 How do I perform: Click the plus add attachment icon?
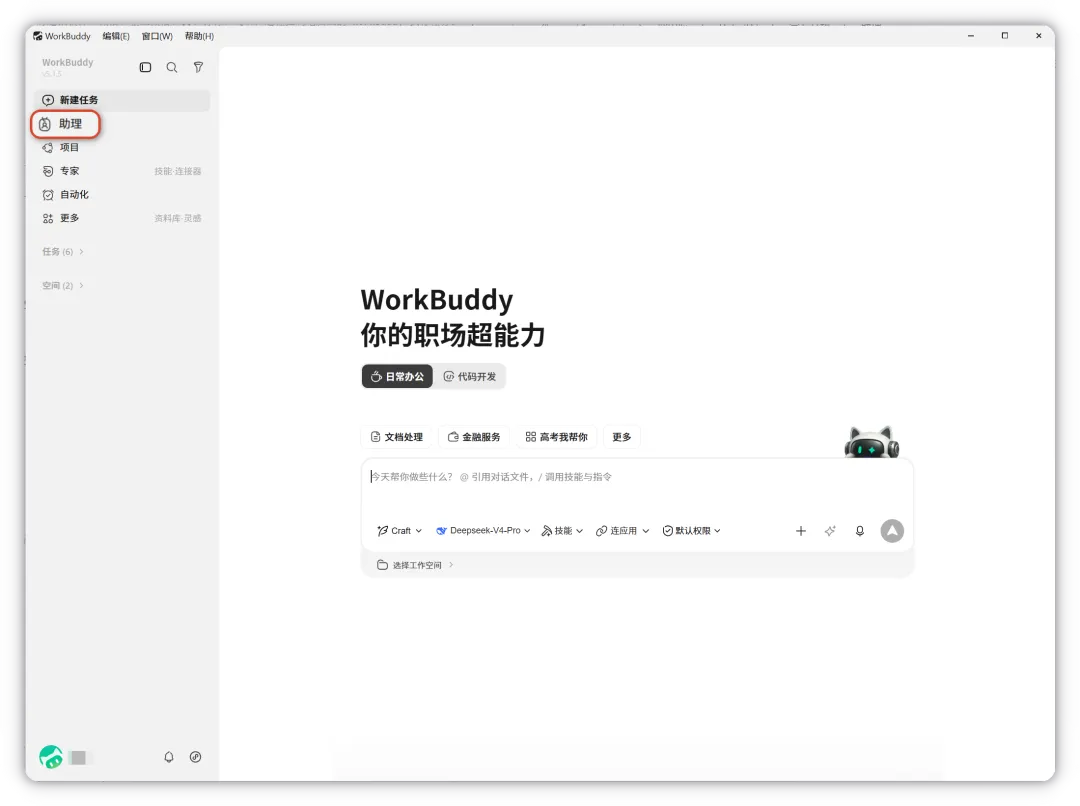pyautogui.click(x=801, y=531)
